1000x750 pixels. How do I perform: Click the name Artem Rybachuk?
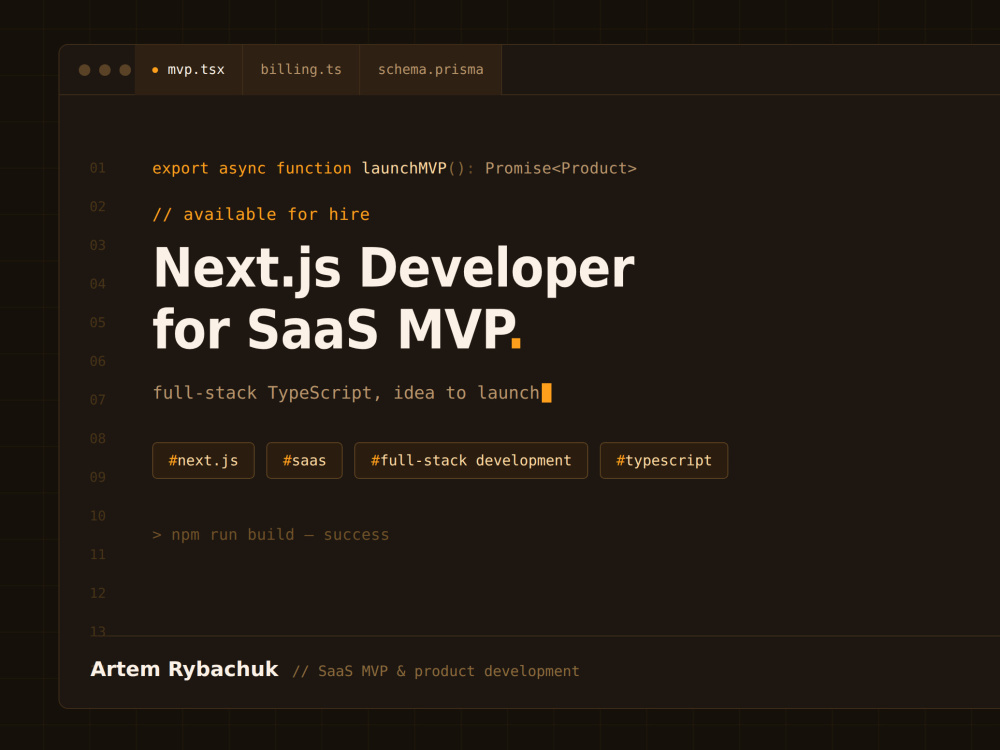(x=184, y=669)
